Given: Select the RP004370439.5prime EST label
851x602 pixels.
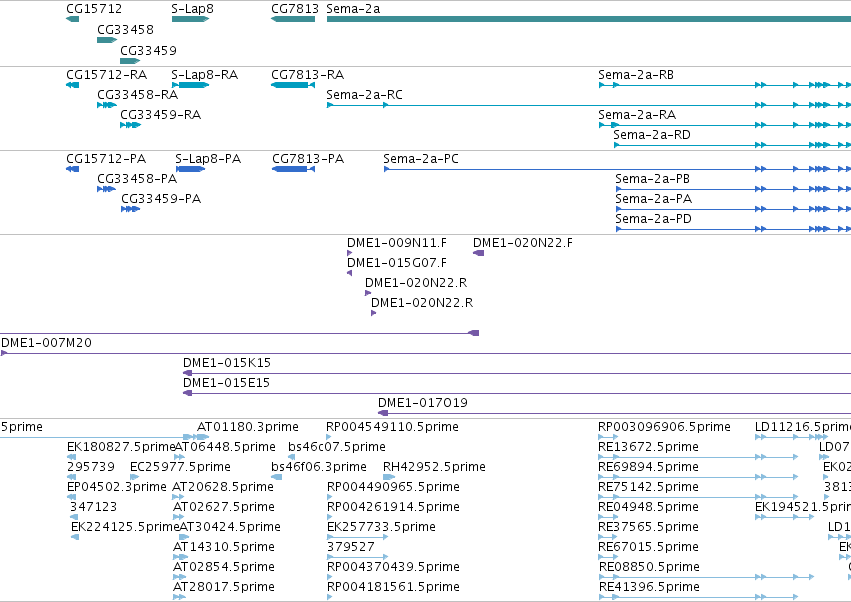Looking at the screenshot, I should click(393, 567).
